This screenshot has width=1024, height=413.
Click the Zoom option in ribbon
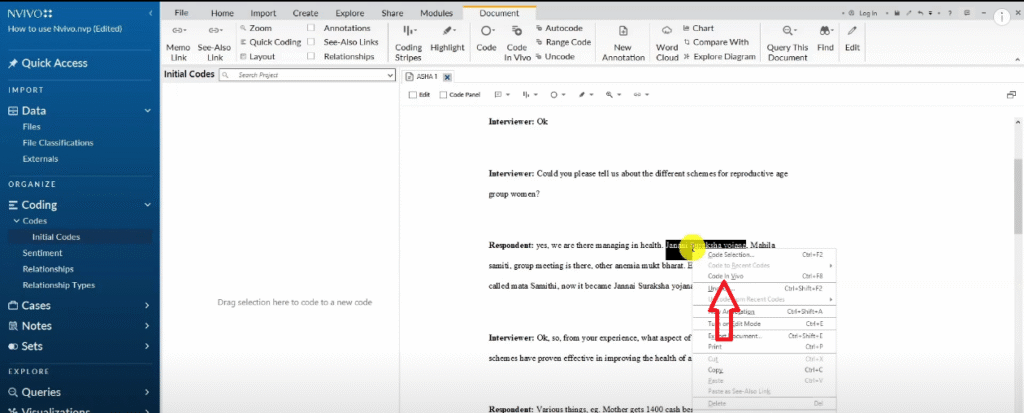click(x=255, y=28)
